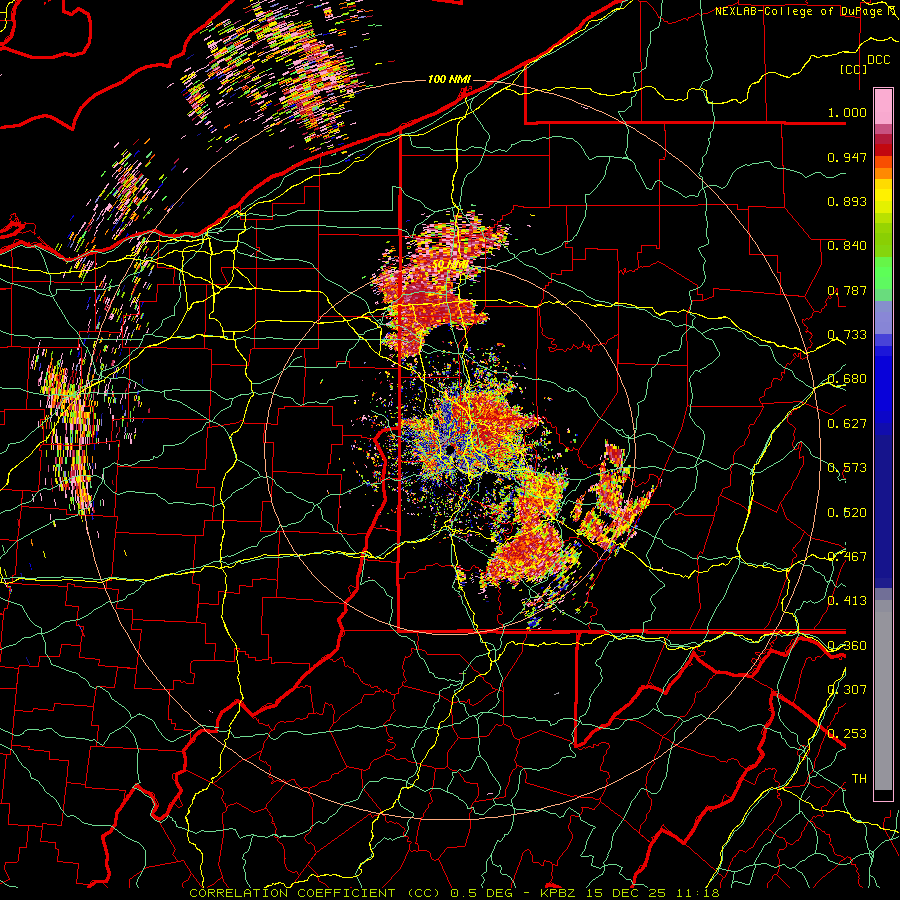Select the KPBZ station identifier in the caption
900x900 pixels.
pos(559,893)
